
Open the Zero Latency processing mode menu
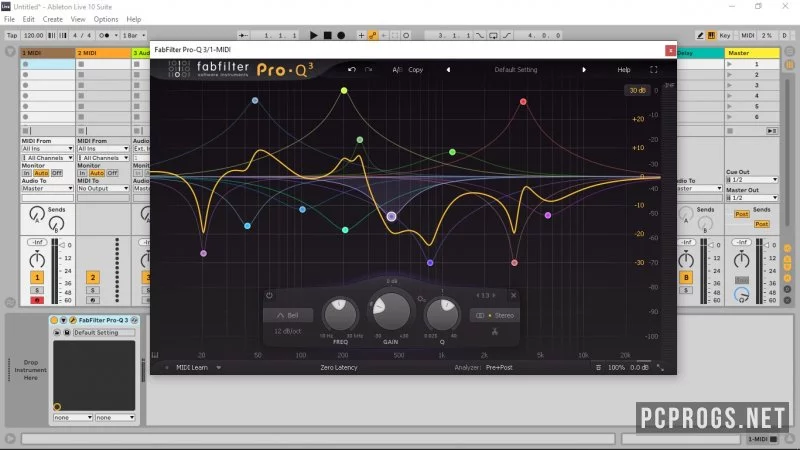point(339,367)
